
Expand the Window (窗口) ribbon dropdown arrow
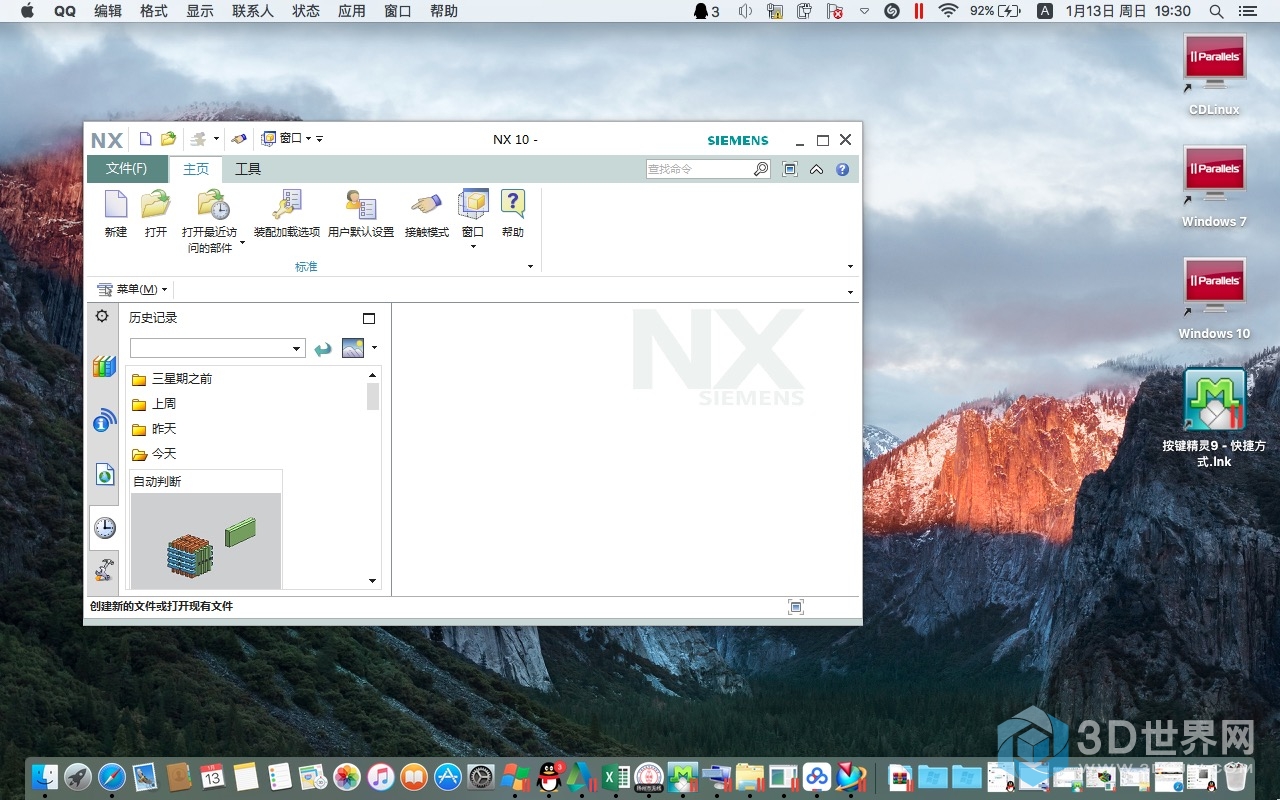tap(473, 246)
